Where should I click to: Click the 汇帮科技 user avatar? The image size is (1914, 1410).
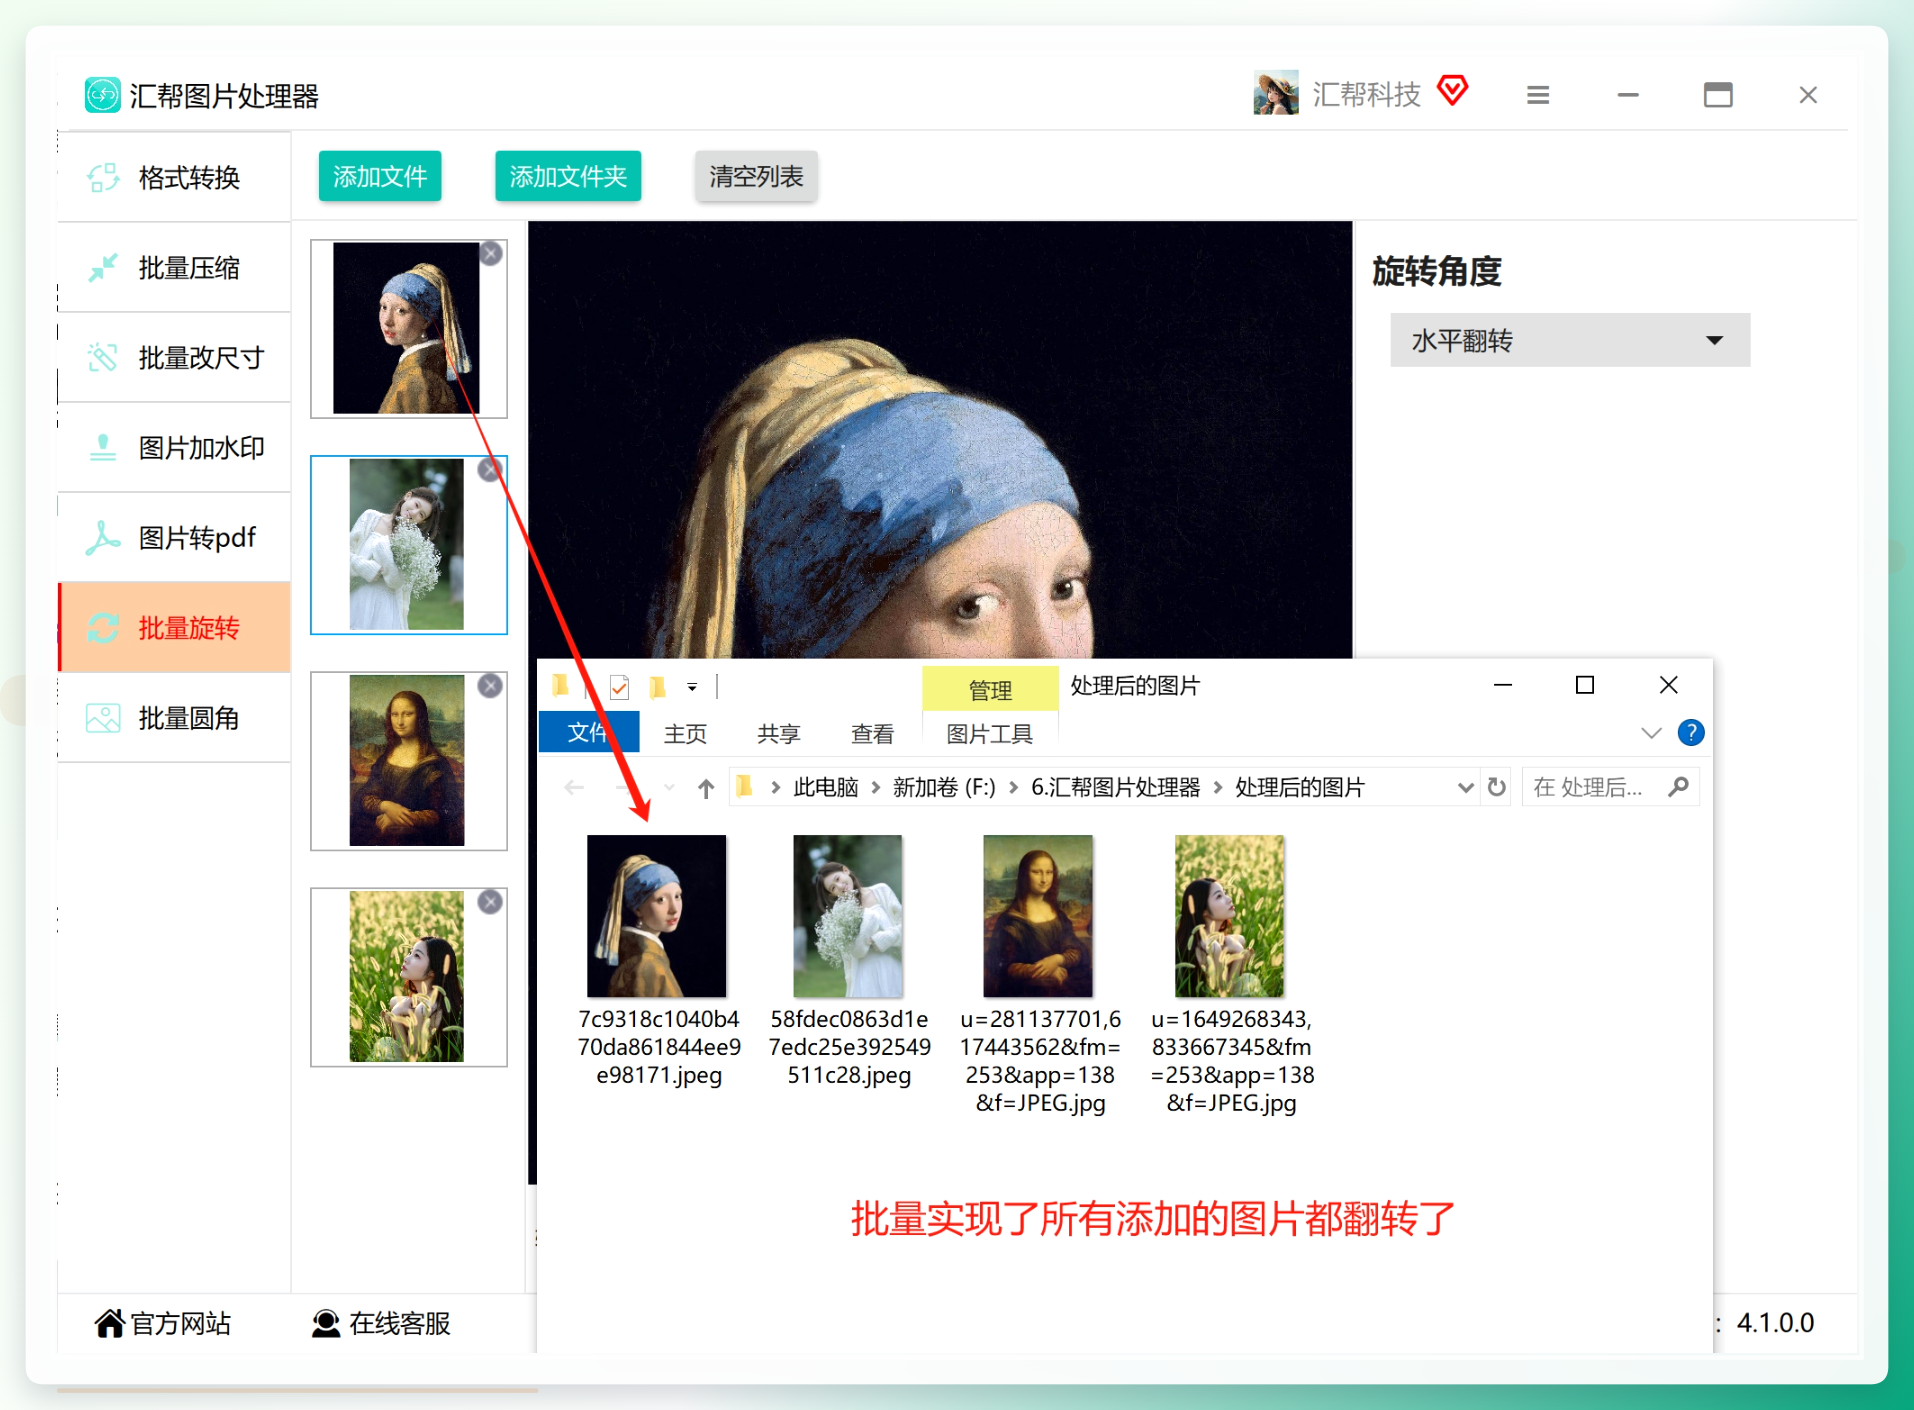tap(1276, 93)
